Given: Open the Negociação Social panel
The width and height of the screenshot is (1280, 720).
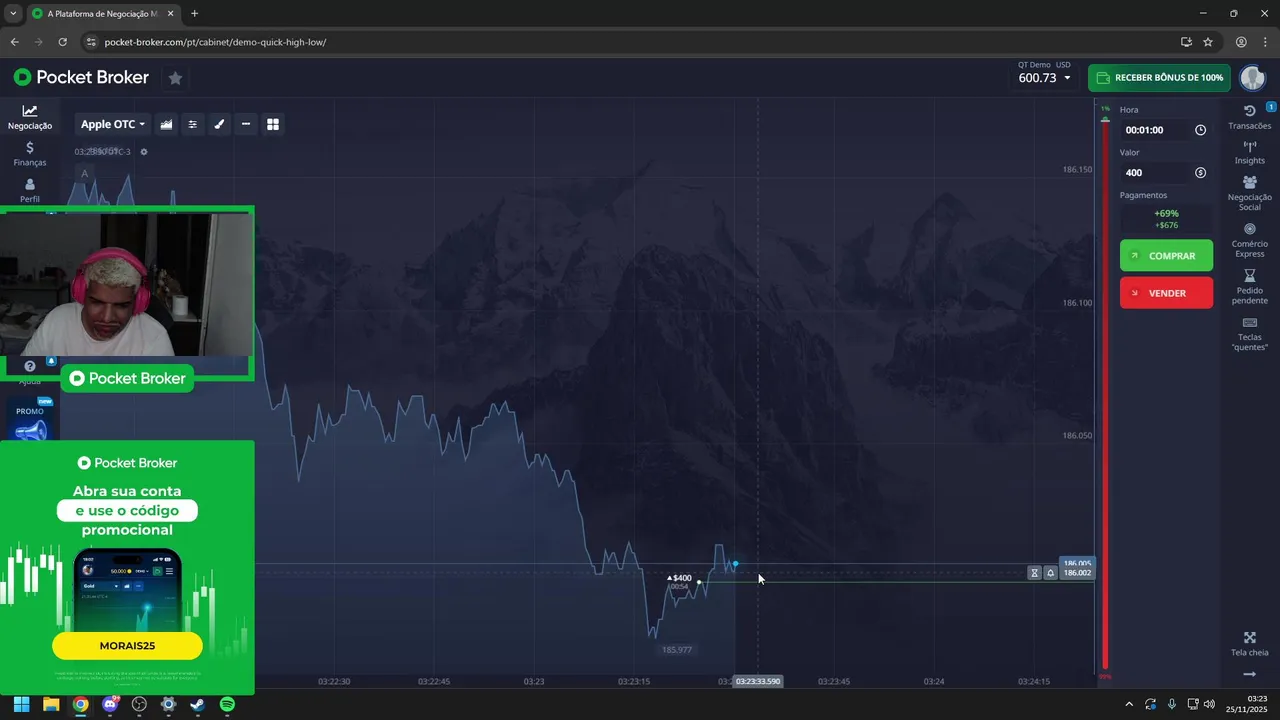Looking at the screenshot, I should pyautogui.click(x=1249, y=193).
